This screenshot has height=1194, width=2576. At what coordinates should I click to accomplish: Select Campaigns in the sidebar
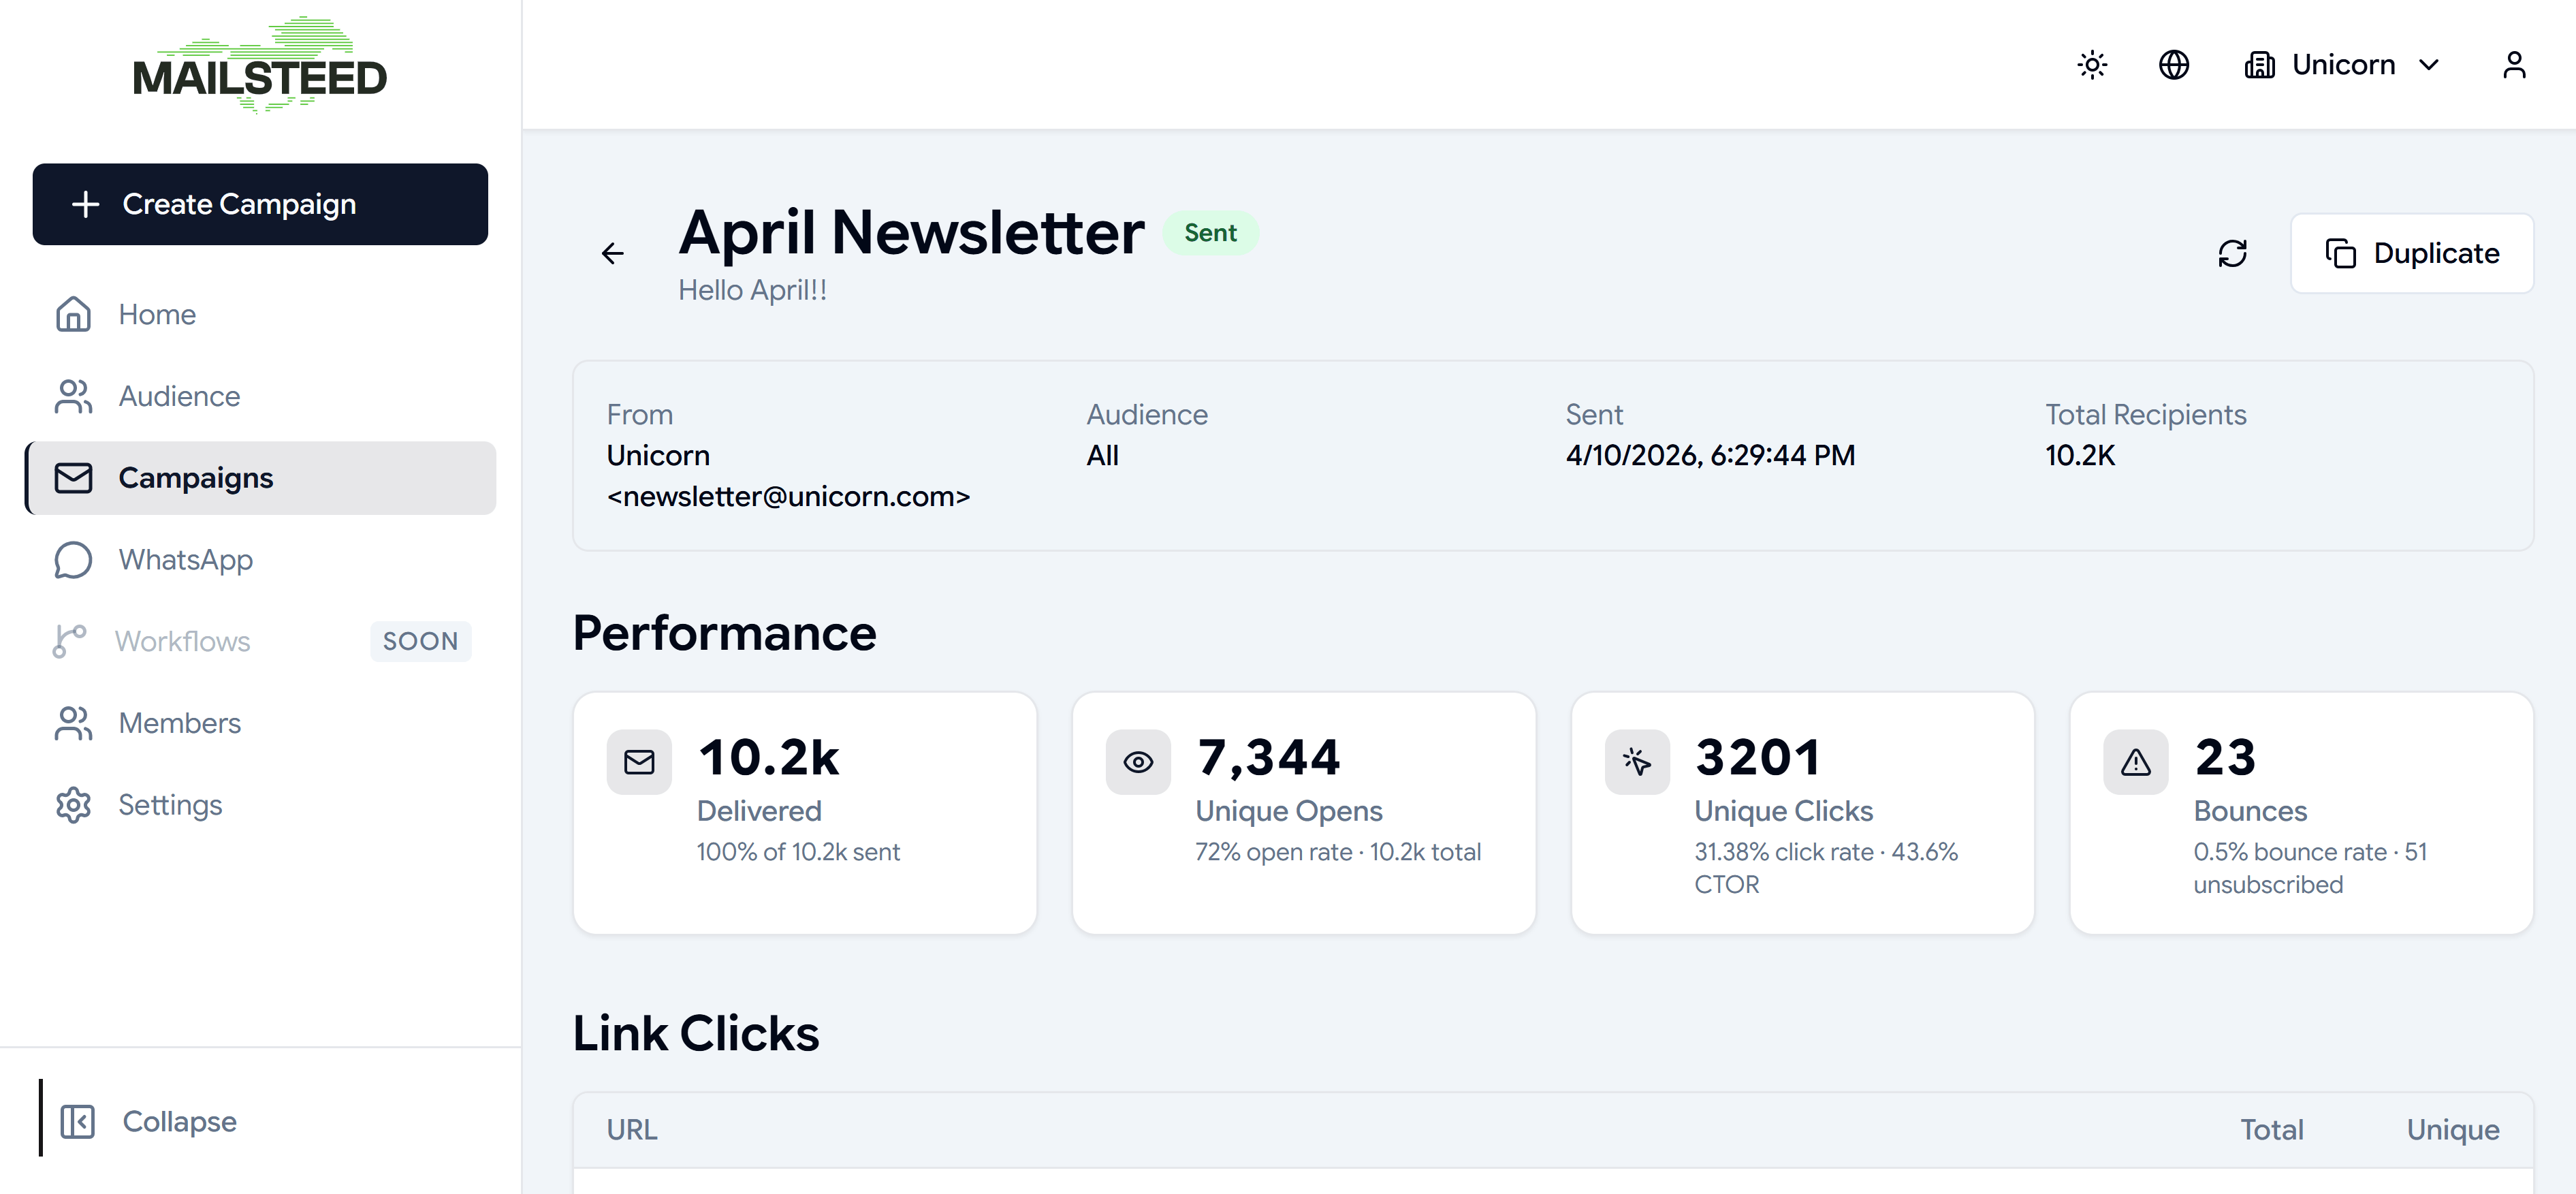(x=195, y=478)
